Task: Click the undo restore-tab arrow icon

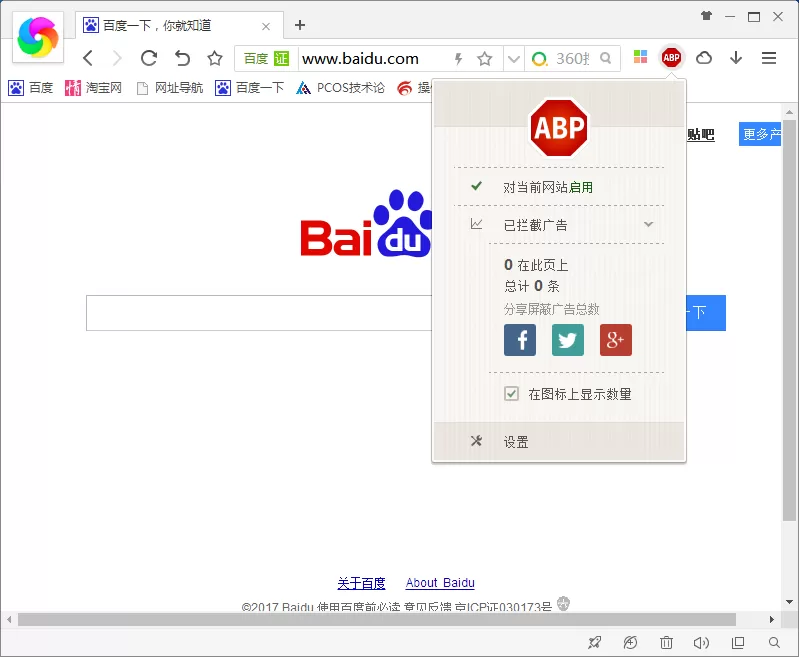Action: [x=182, y=58]
